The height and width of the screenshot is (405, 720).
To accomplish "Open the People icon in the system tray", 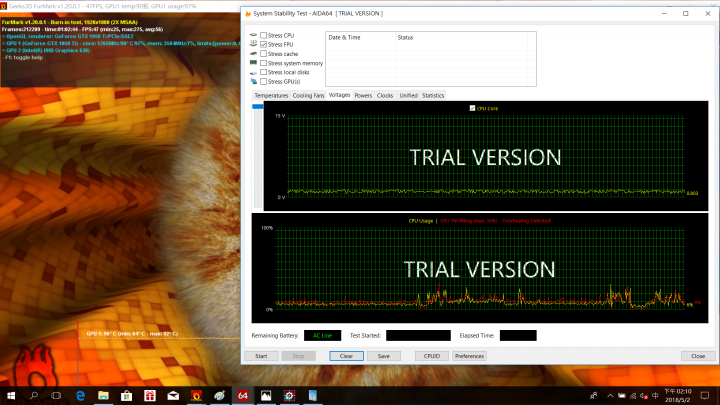I will (x=594, y=395).
